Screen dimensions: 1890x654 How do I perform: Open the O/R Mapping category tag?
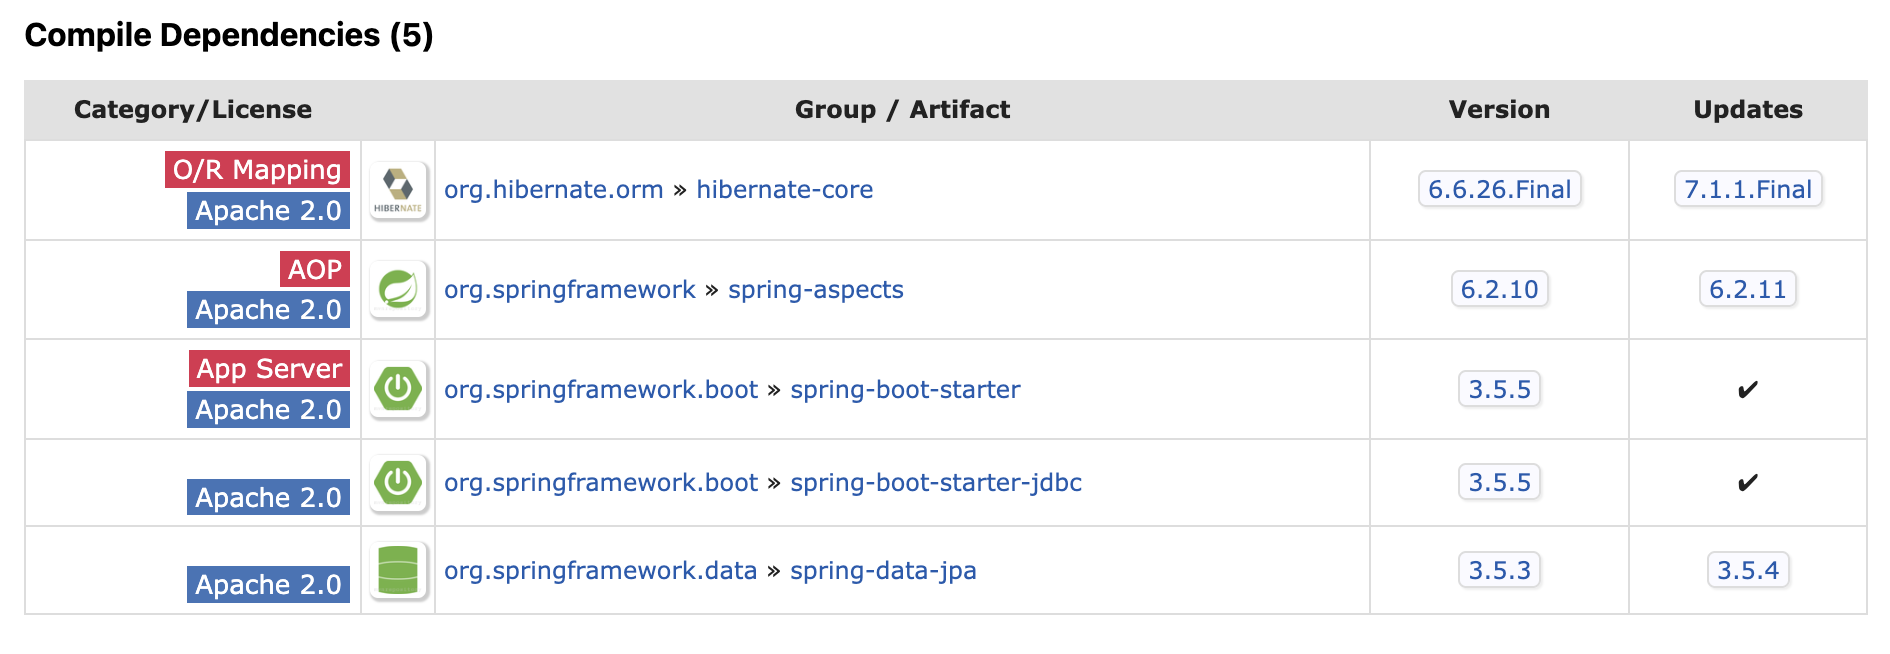[257, 169]
